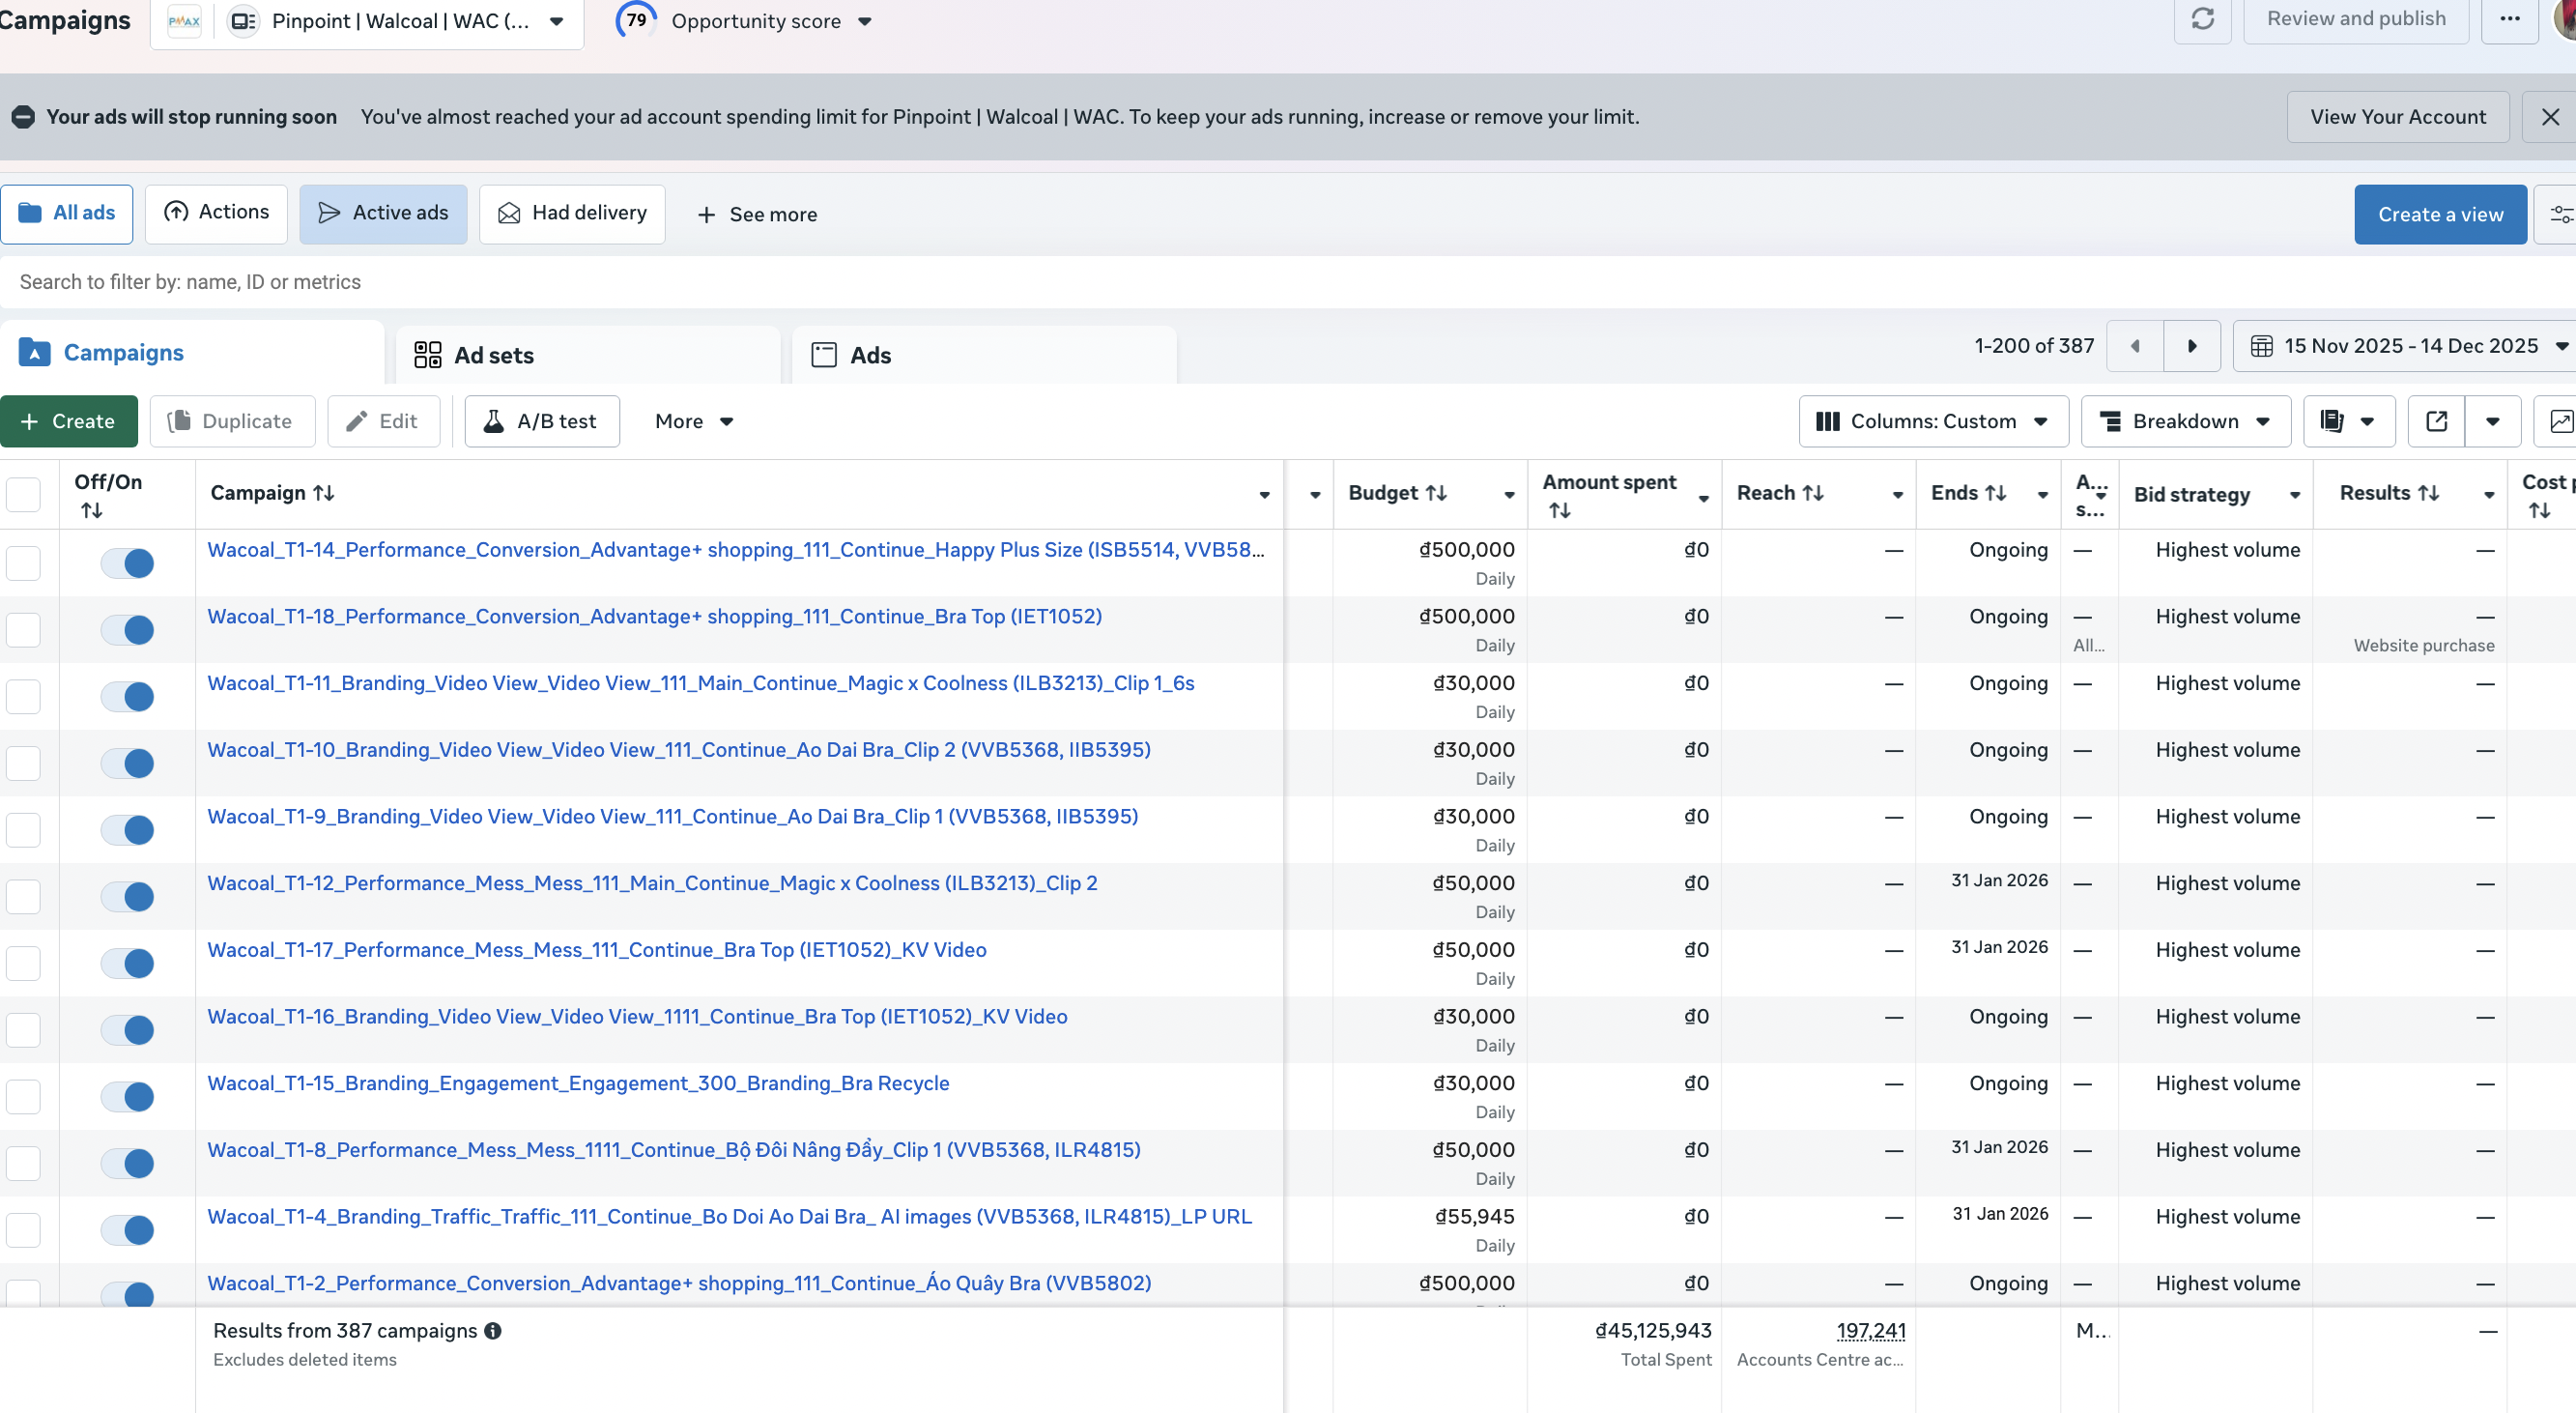Image resolution: width=2576 pixels, height=1413 pixels.
Task: Go to previous page of campaigns
Action: pos(2135,346)
